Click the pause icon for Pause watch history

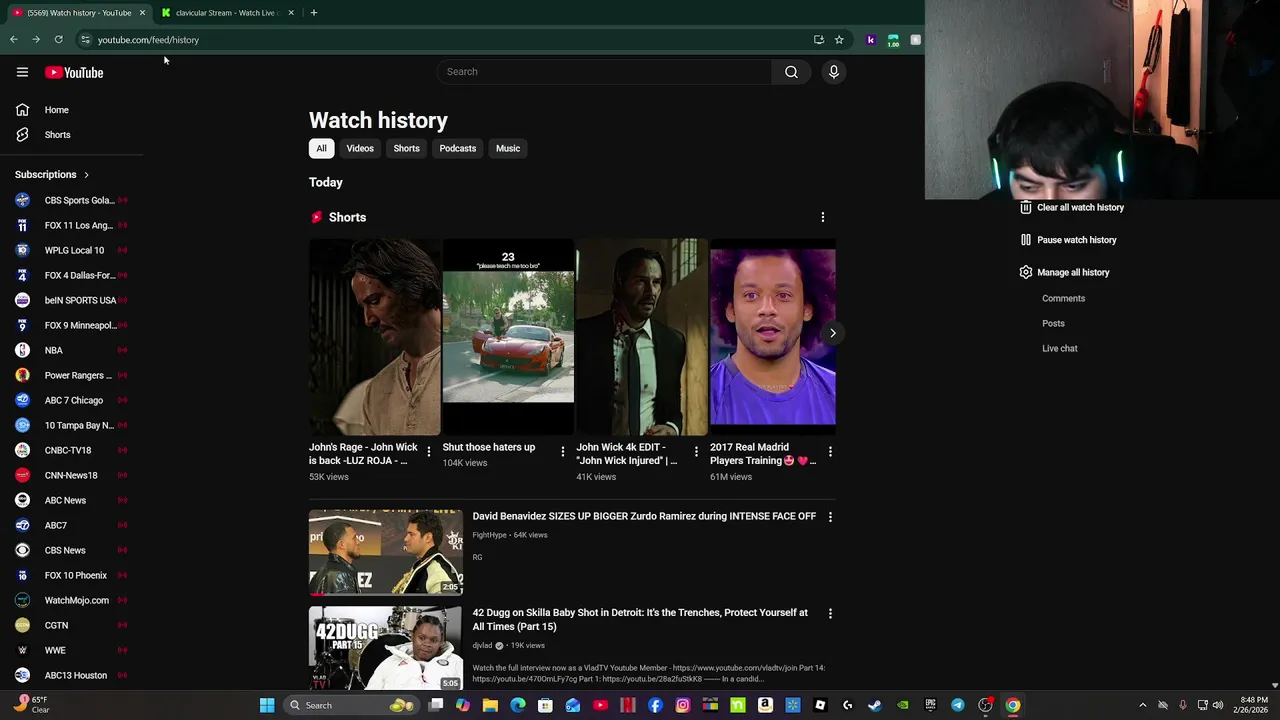[1025, 240]
